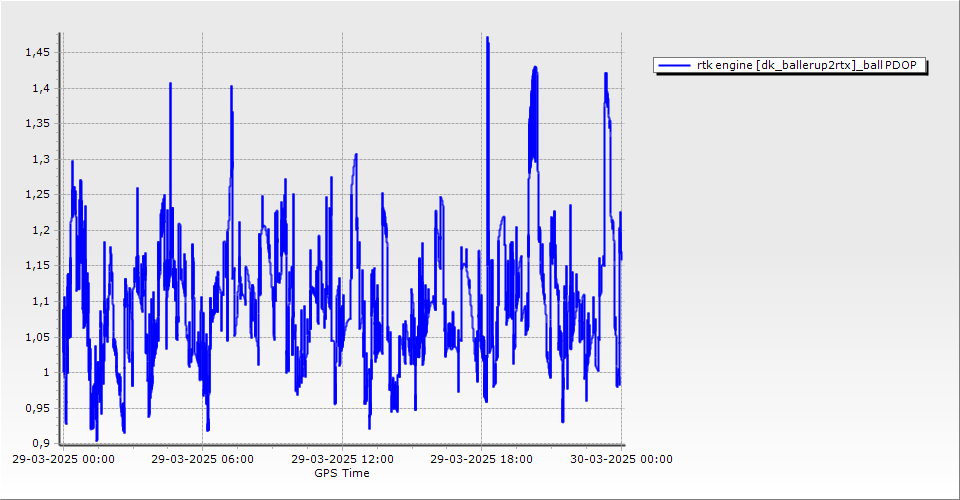Click y-axis value '0,9'

point(41,443)
